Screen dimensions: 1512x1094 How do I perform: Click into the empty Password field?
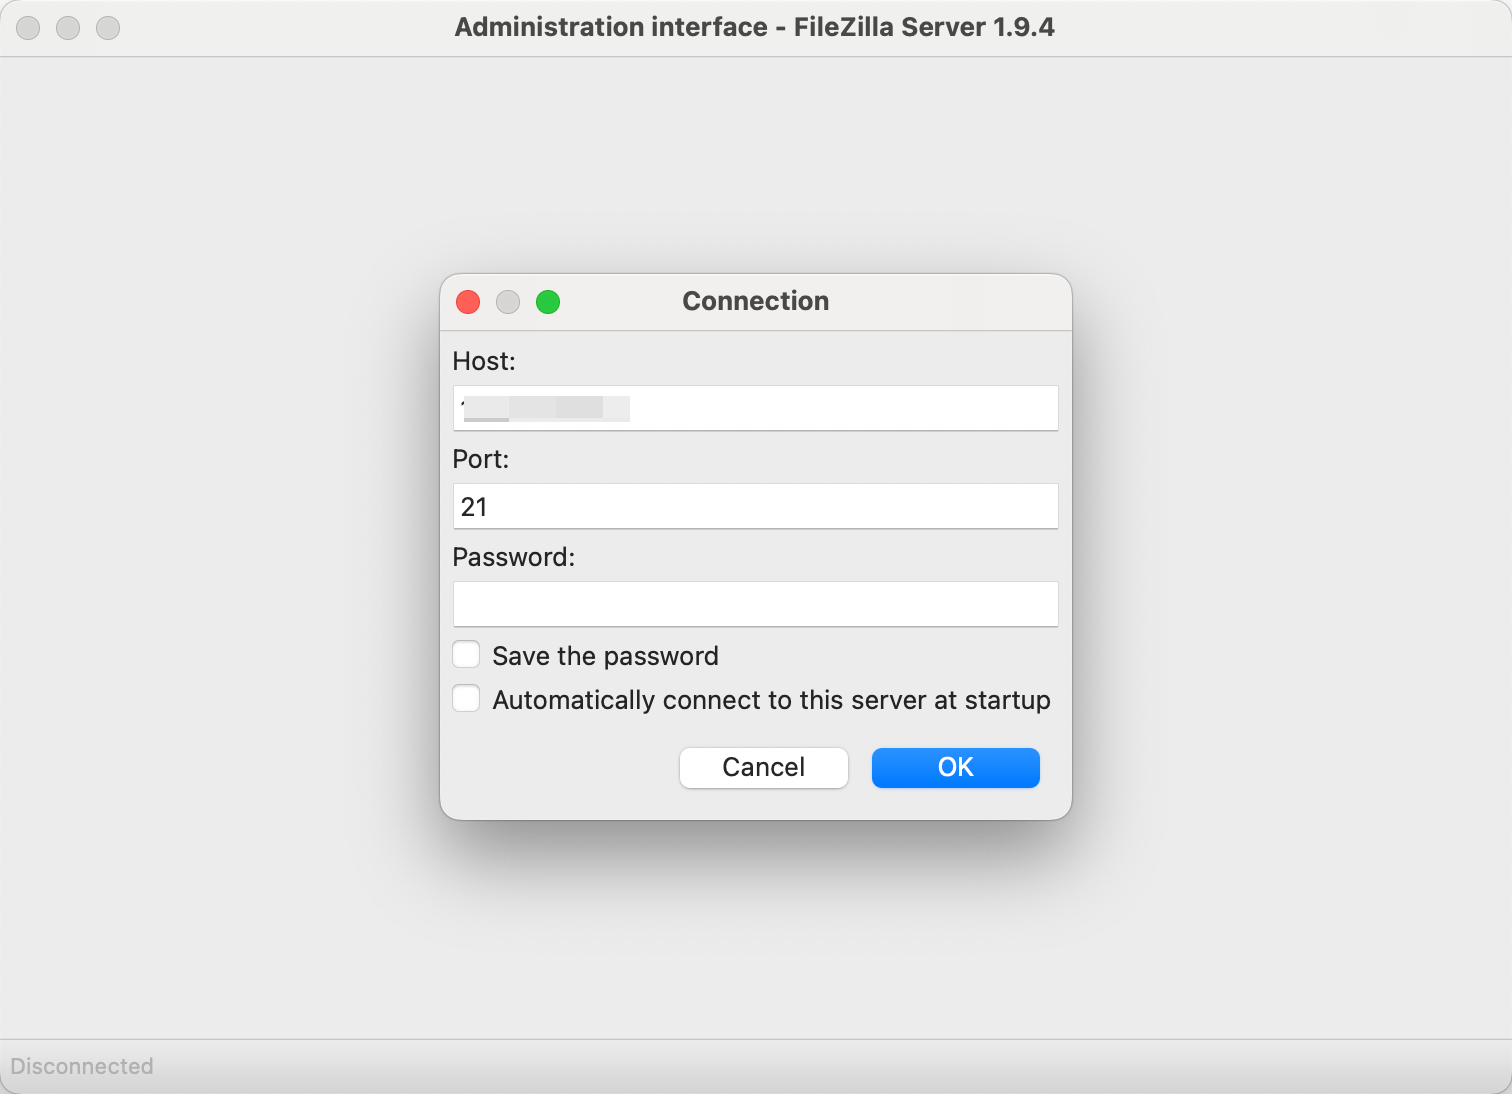pos(756,604)
